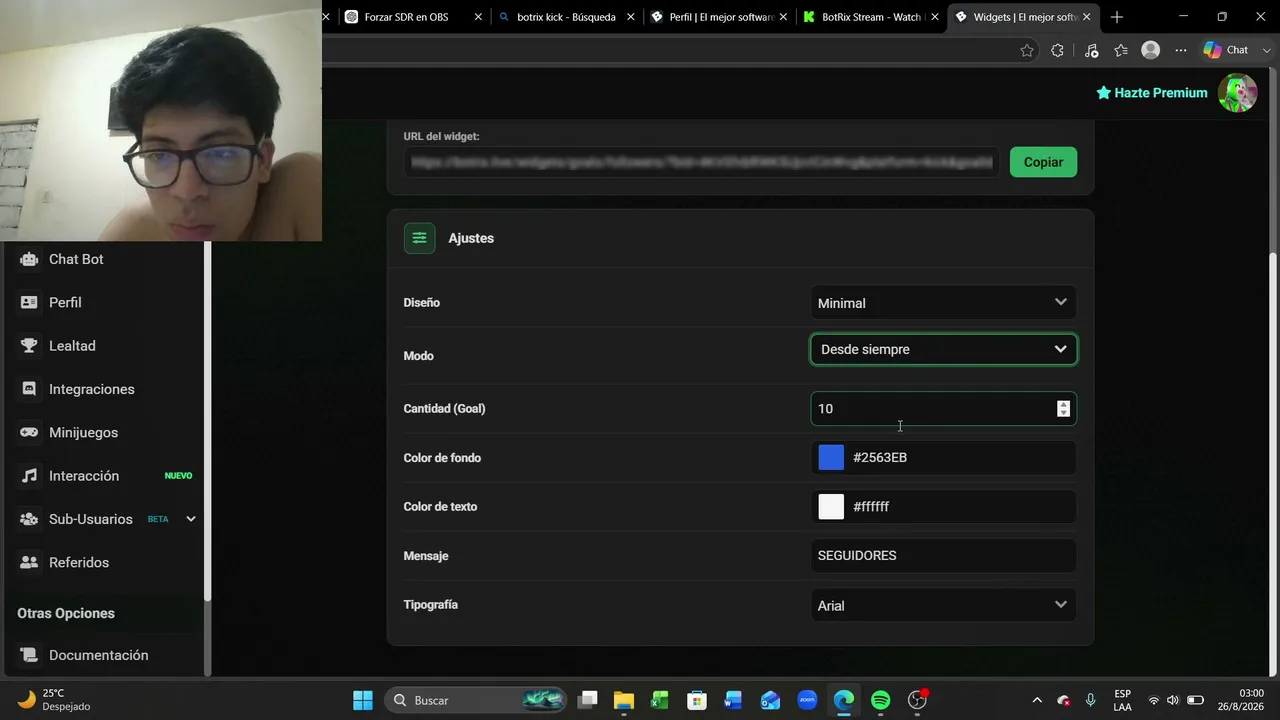Viewport: 1280px width, 720px height.
Task: Show hidden system tray icons
Action: tap(1037, 700)
